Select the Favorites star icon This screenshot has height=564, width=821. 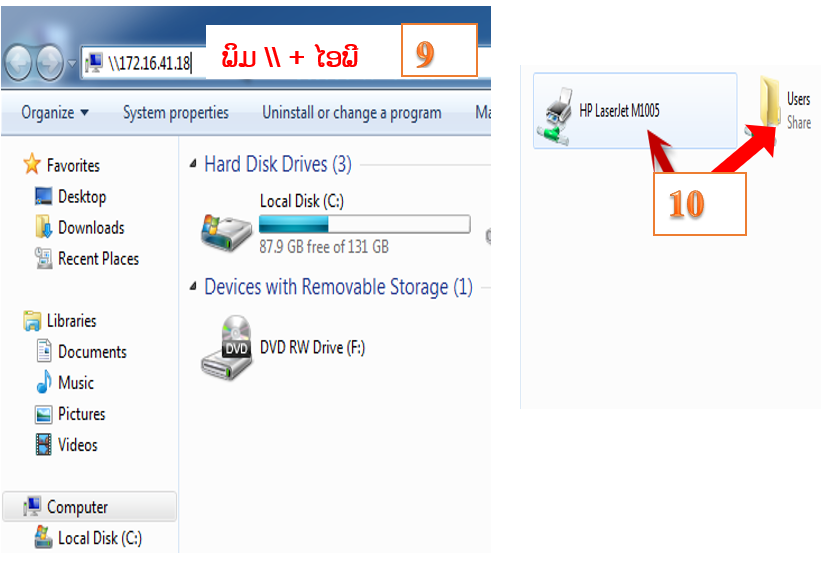click(33, 165)
